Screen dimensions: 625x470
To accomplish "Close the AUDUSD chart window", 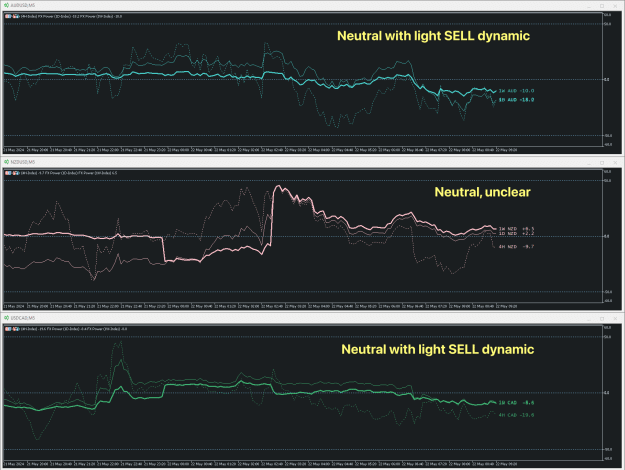I will [x=615, y=6].
